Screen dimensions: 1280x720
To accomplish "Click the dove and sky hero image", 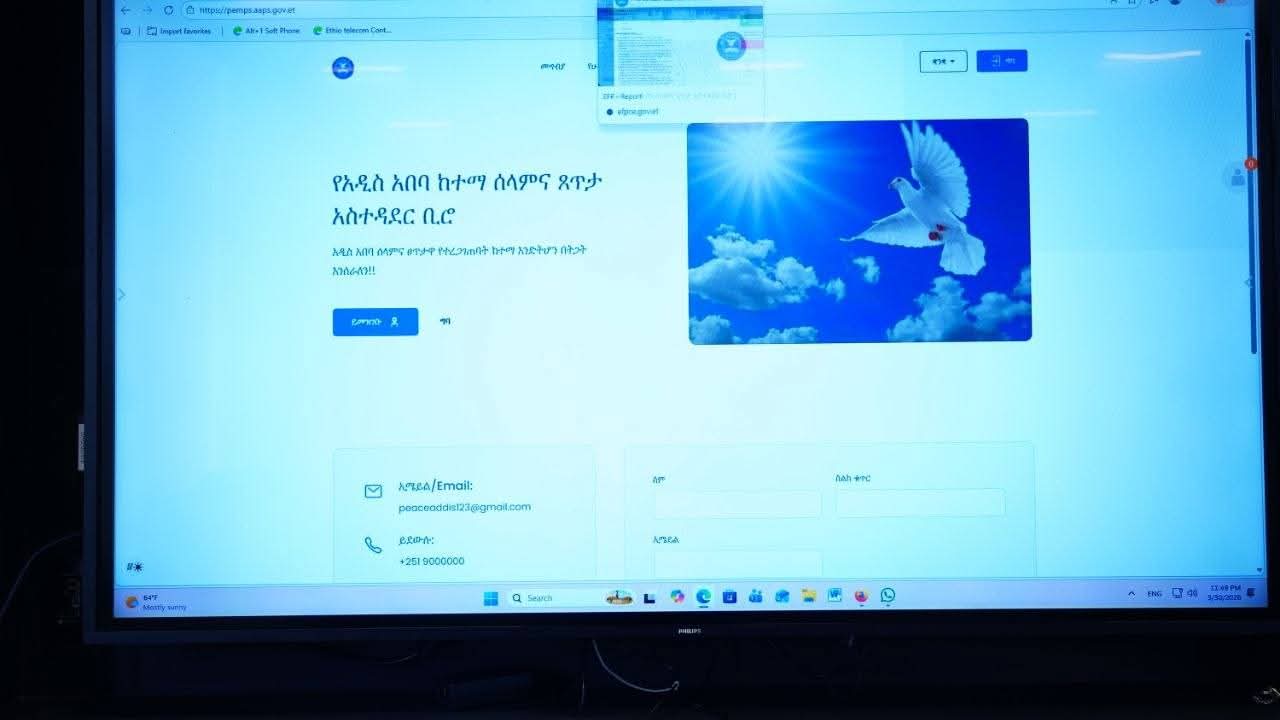I will (x=859, y=231).
